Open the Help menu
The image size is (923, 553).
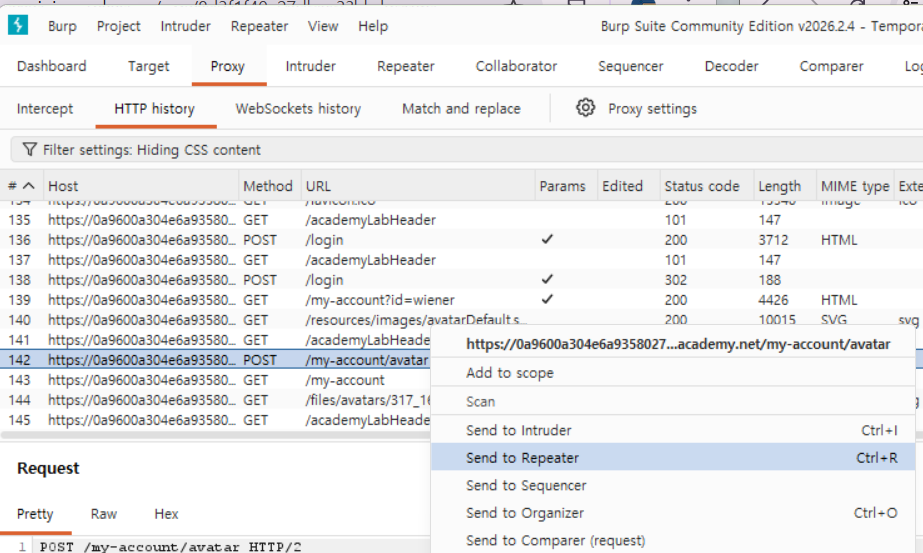click(373, 27)
